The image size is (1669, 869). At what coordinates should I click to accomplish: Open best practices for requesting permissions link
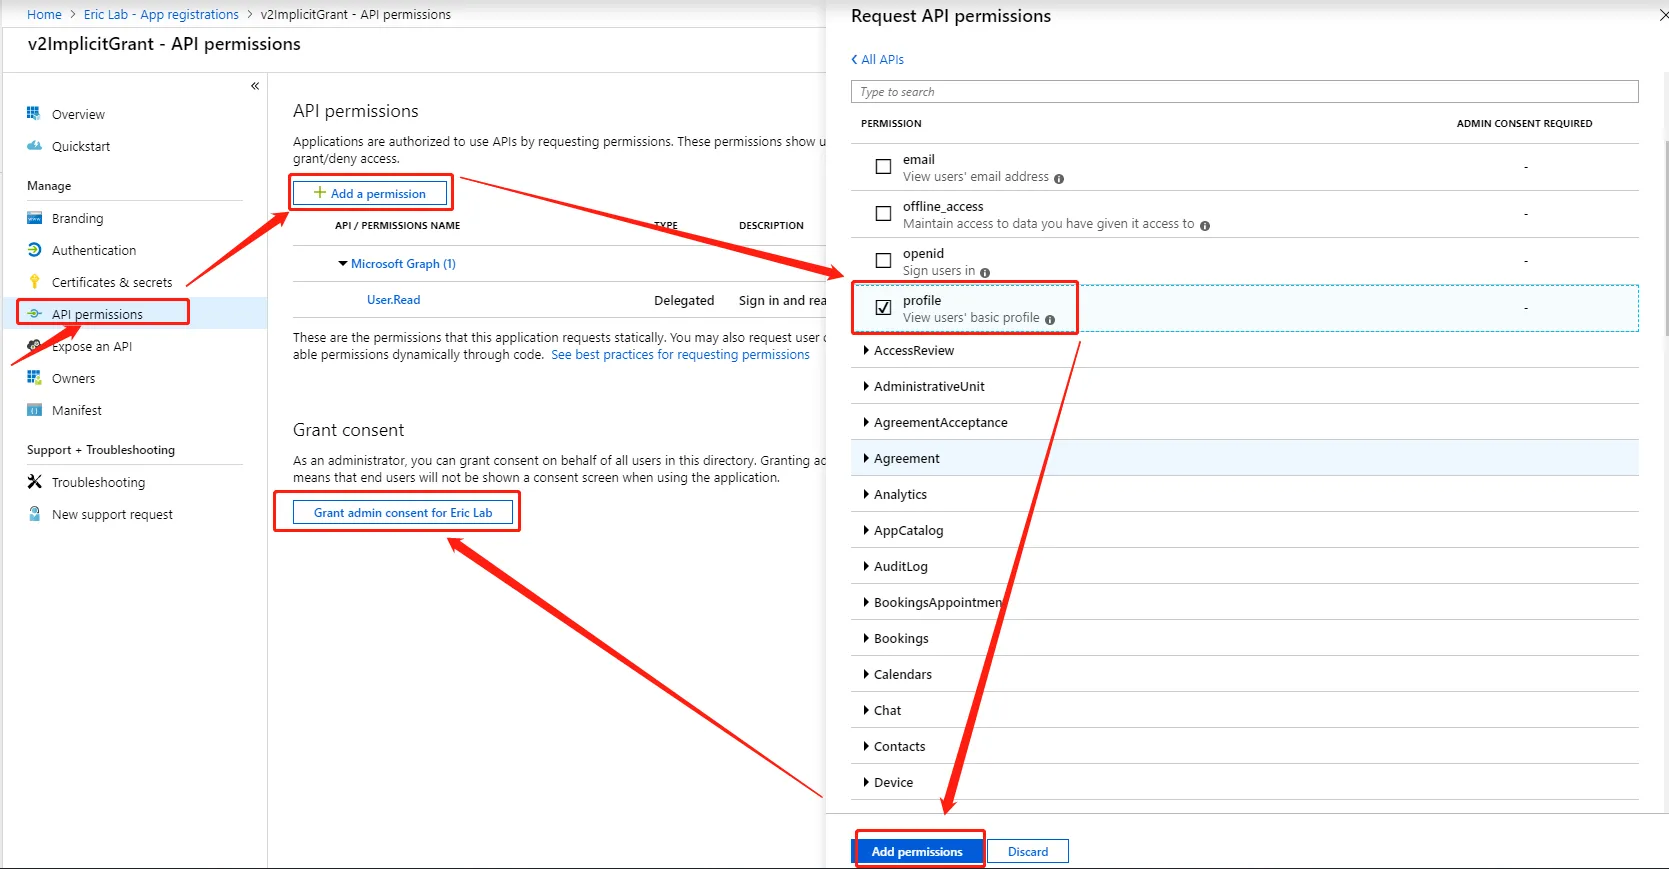pos(680,355)
